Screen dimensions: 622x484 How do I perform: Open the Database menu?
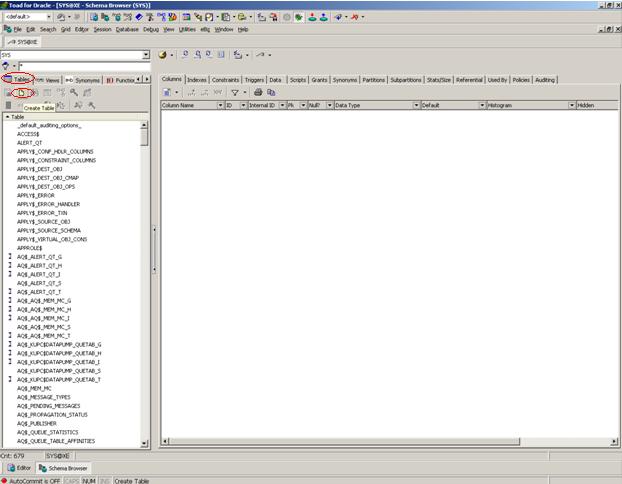click(127, 29)
